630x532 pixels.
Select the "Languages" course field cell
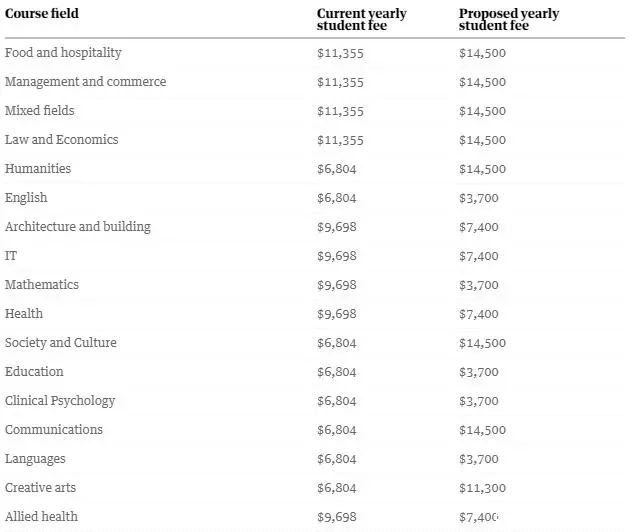click(35, 458)
